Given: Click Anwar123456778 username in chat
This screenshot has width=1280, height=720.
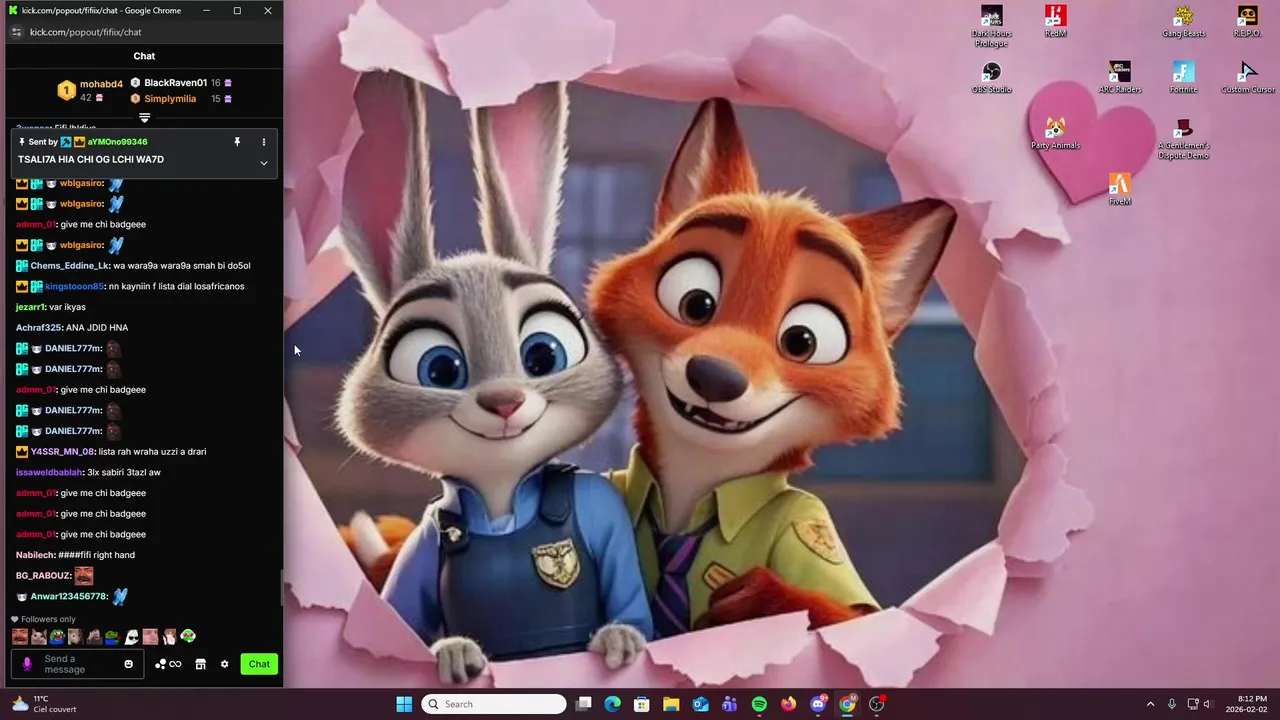Looking at the screenshot, I should tap(68, 597).
